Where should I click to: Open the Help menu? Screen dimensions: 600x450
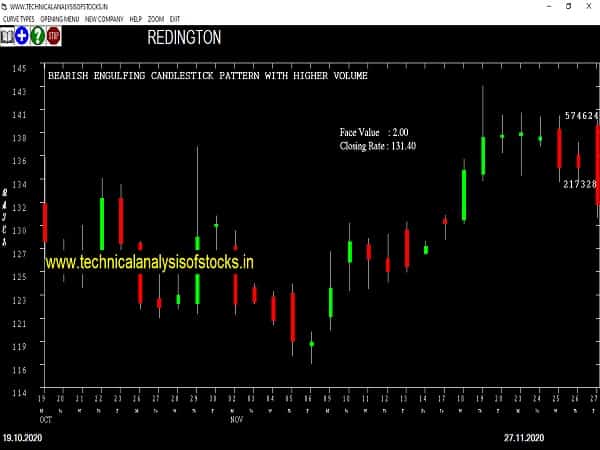point(135,19)
